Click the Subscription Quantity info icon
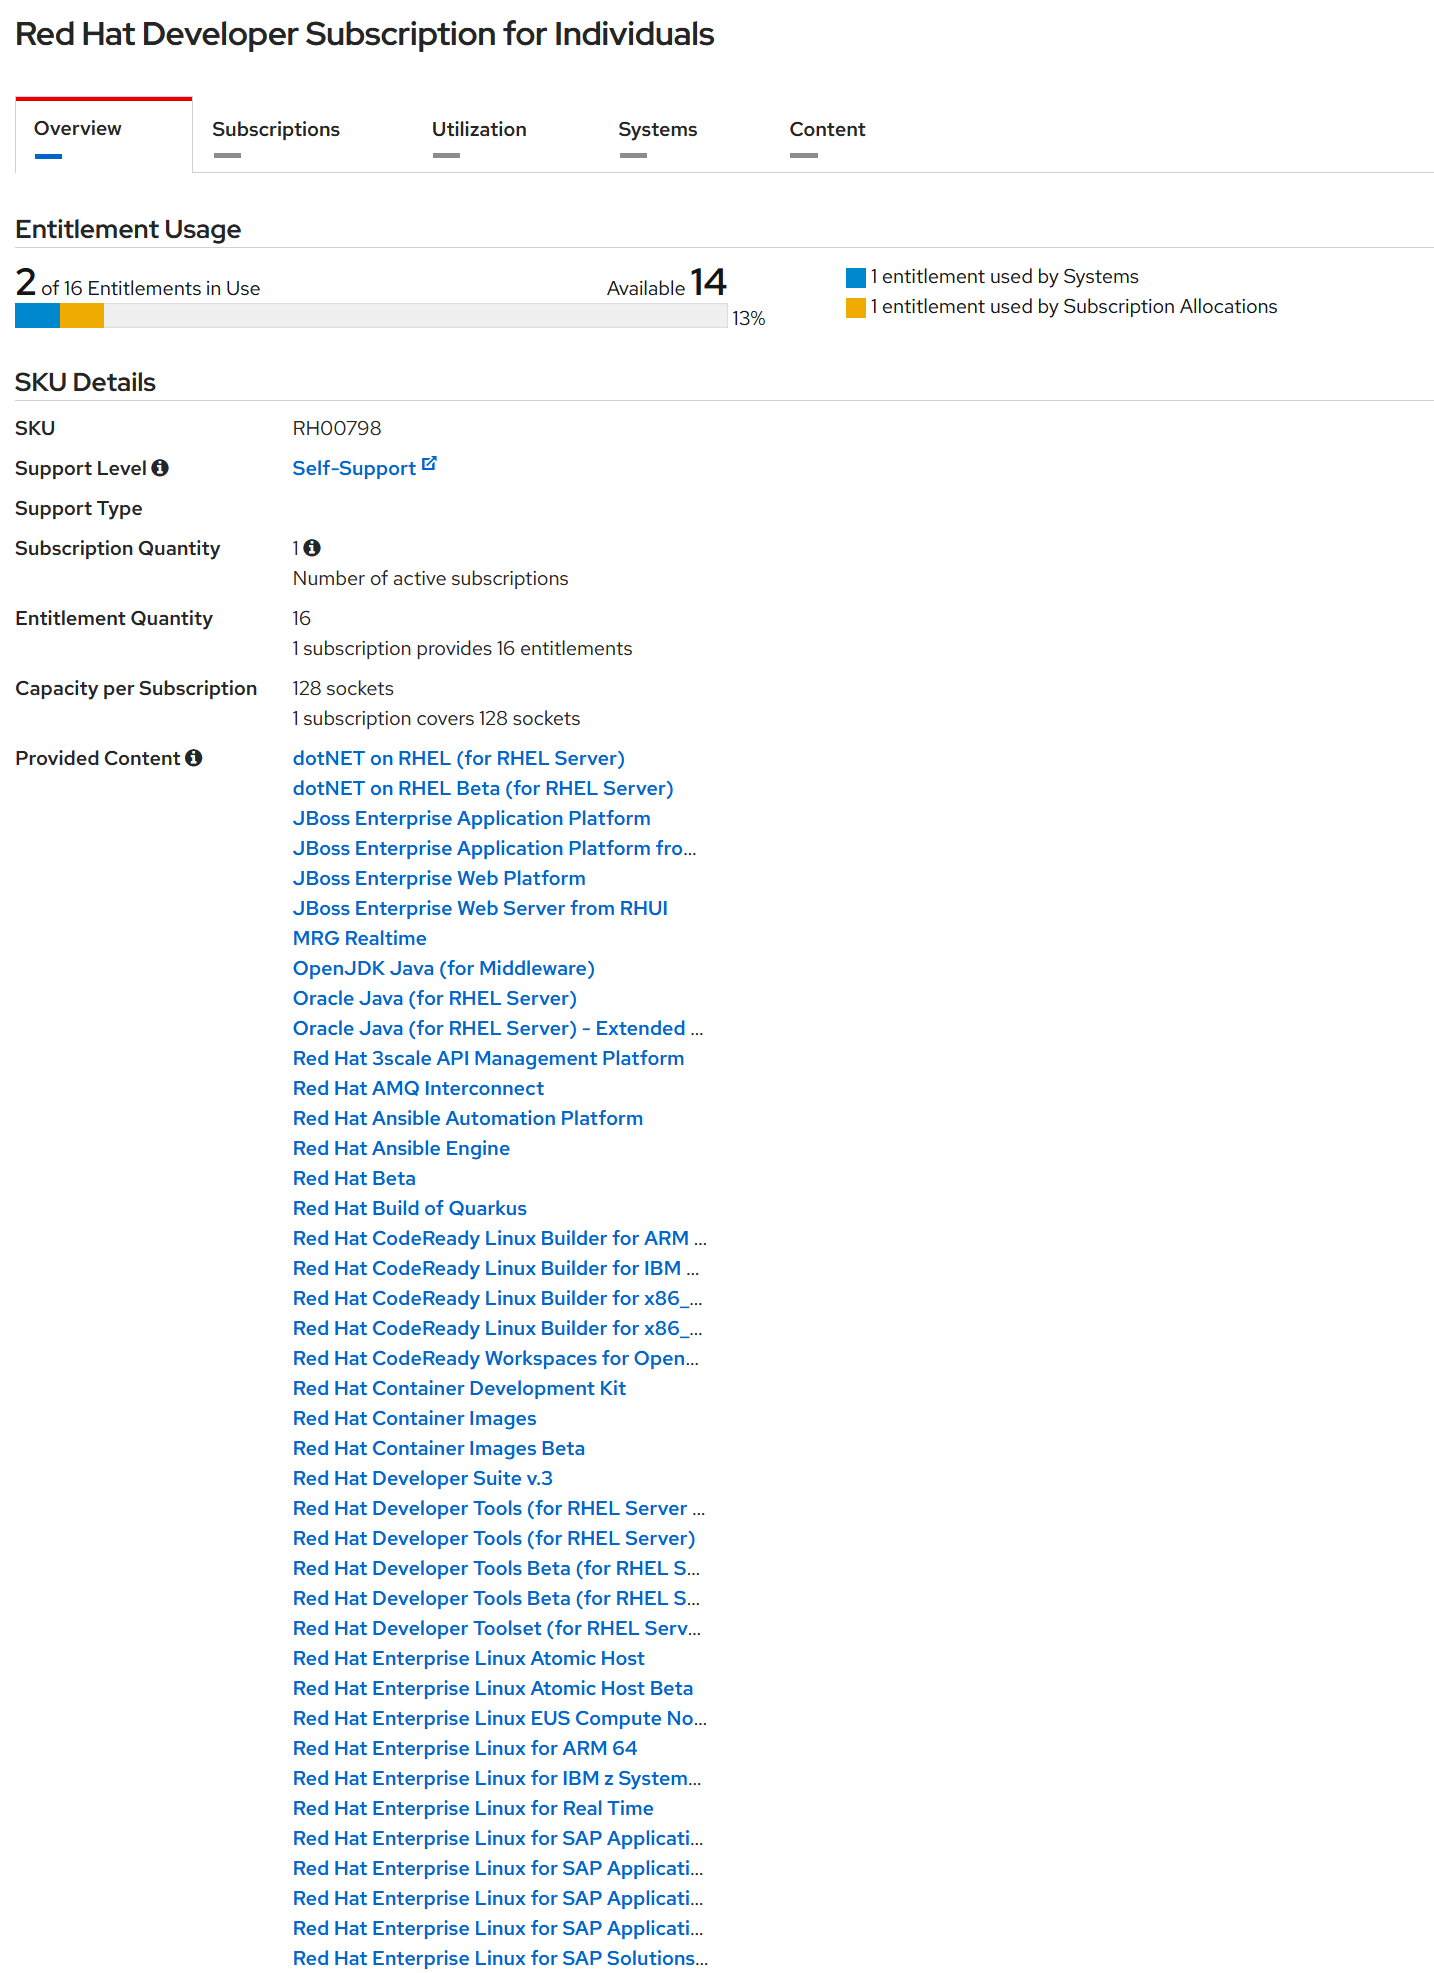 point(312,548)
